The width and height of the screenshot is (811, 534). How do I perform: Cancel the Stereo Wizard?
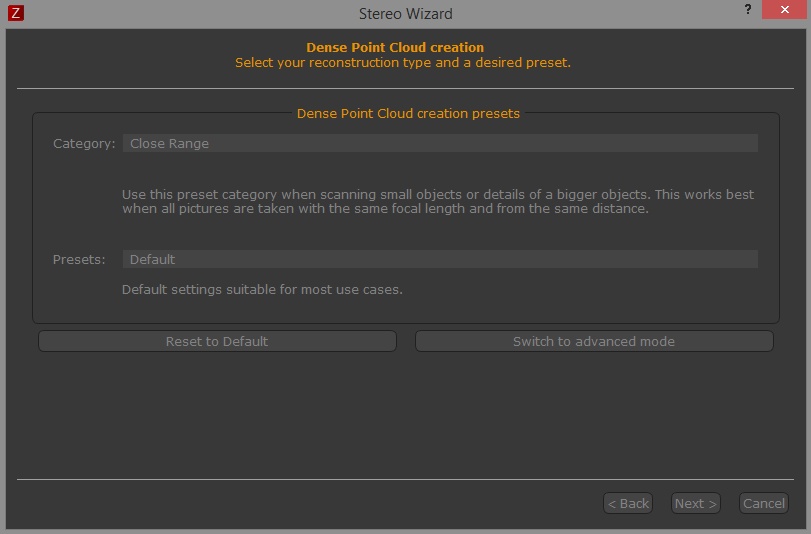pyautogui.click(x=764, y=503)
